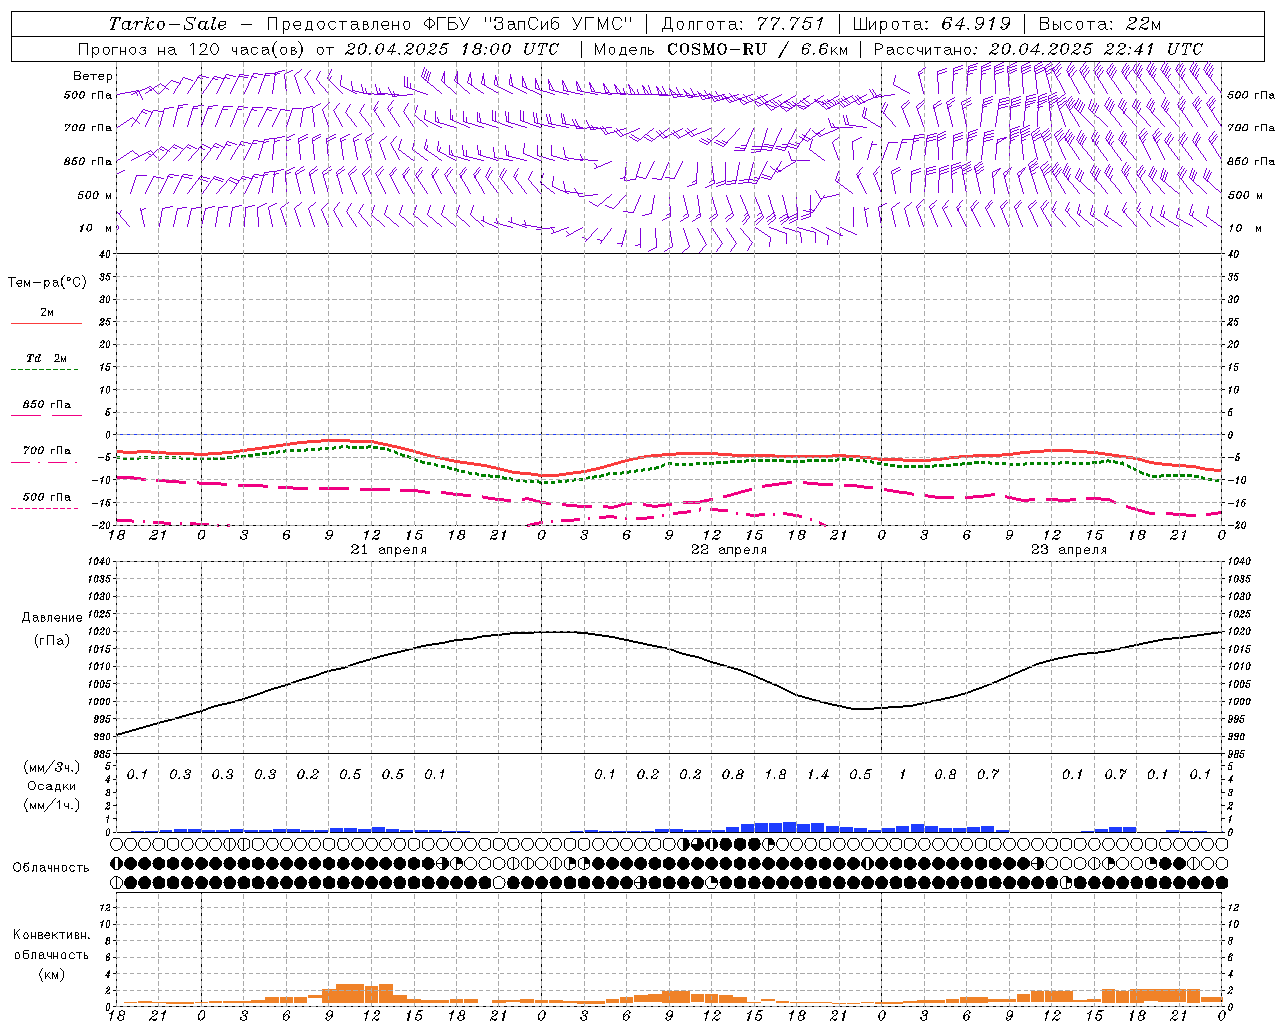Select the 'Модель COSMO-RU / 6.6км' model label

pyautogui.click(x=720, y=49)
